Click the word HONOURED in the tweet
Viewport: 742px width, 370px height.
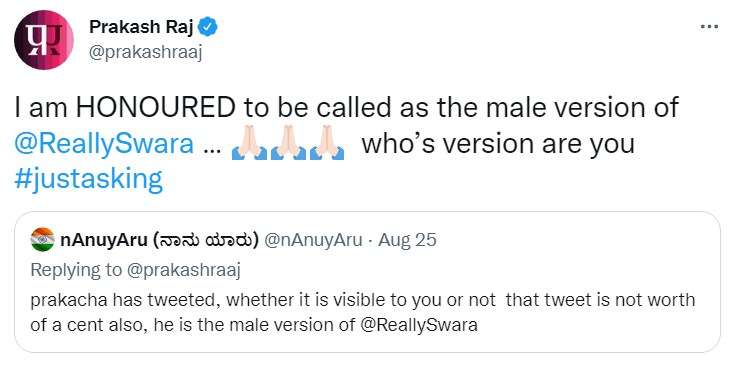tap(155, 108)
